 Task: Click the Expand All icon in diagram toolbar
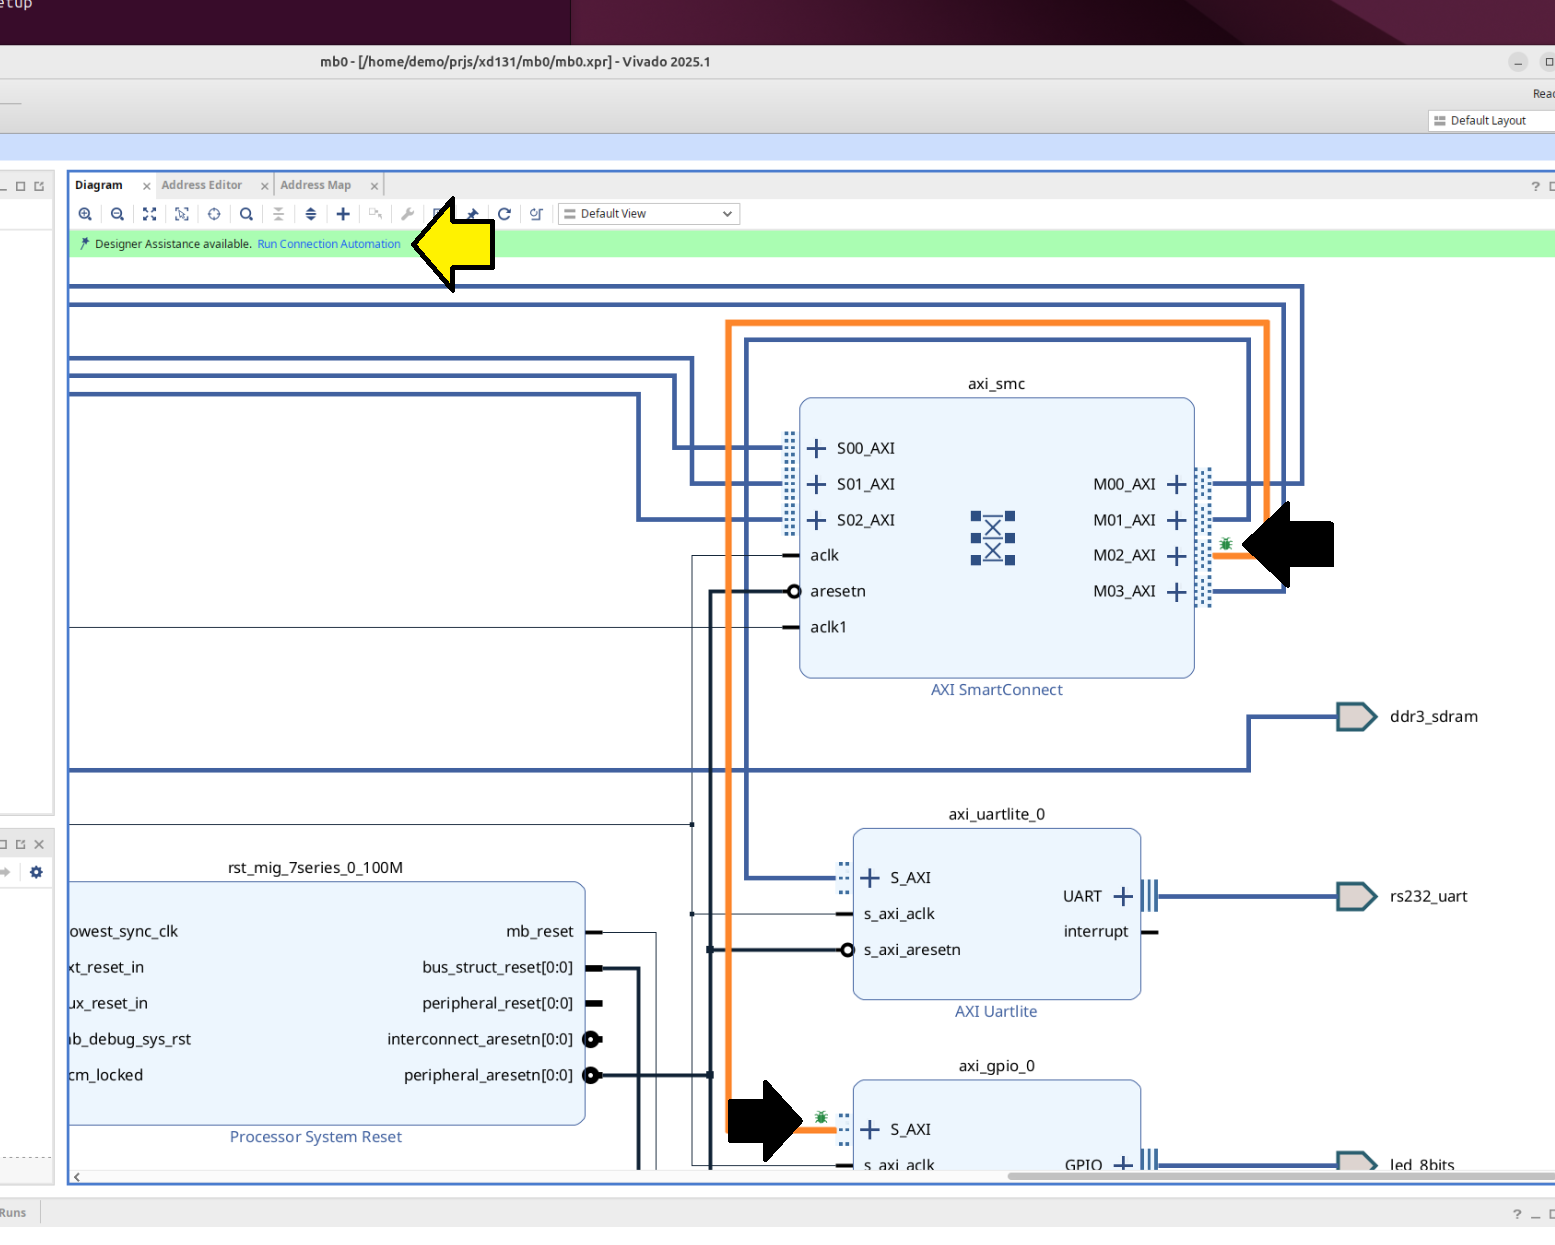point(311,214)
